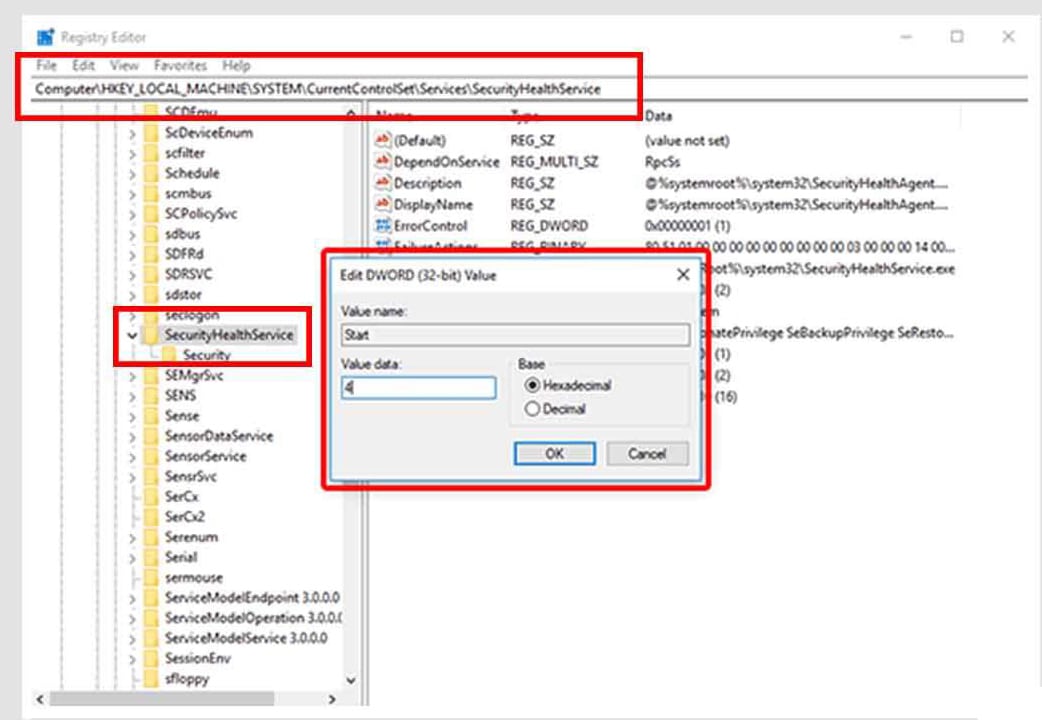Expand the scfilter key
This screenshot has height=720, width=1042.
[132, 154]
